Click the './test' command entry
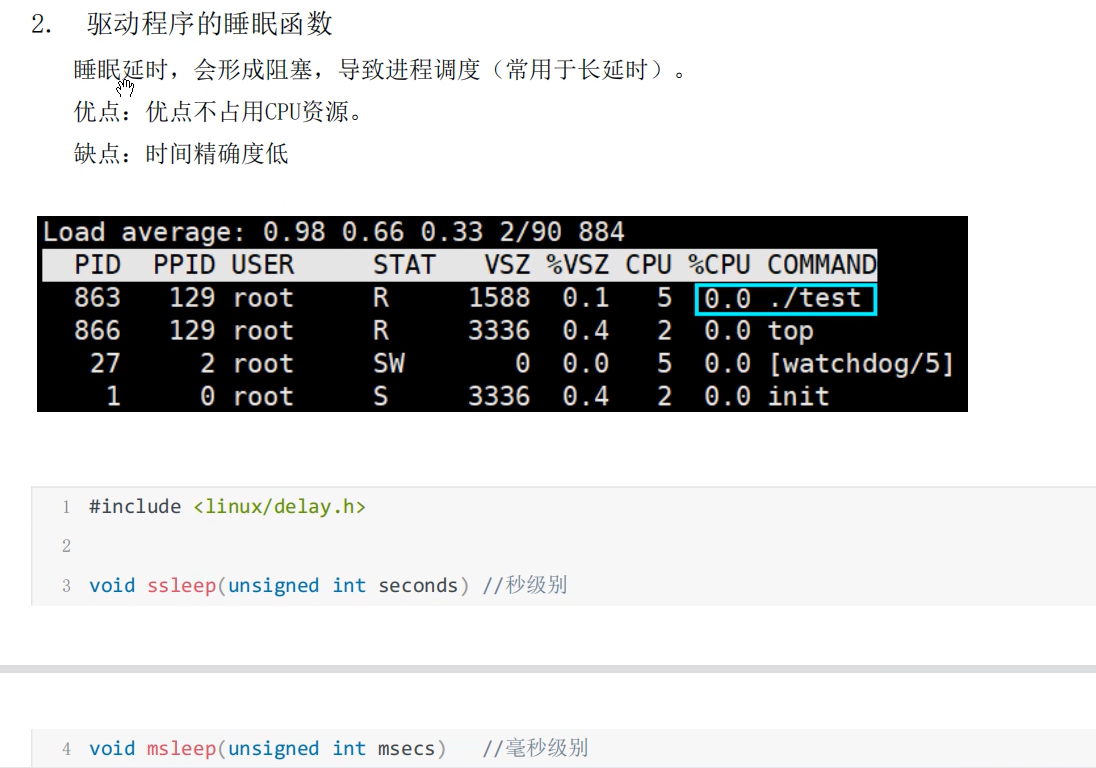 coord(814,298)
